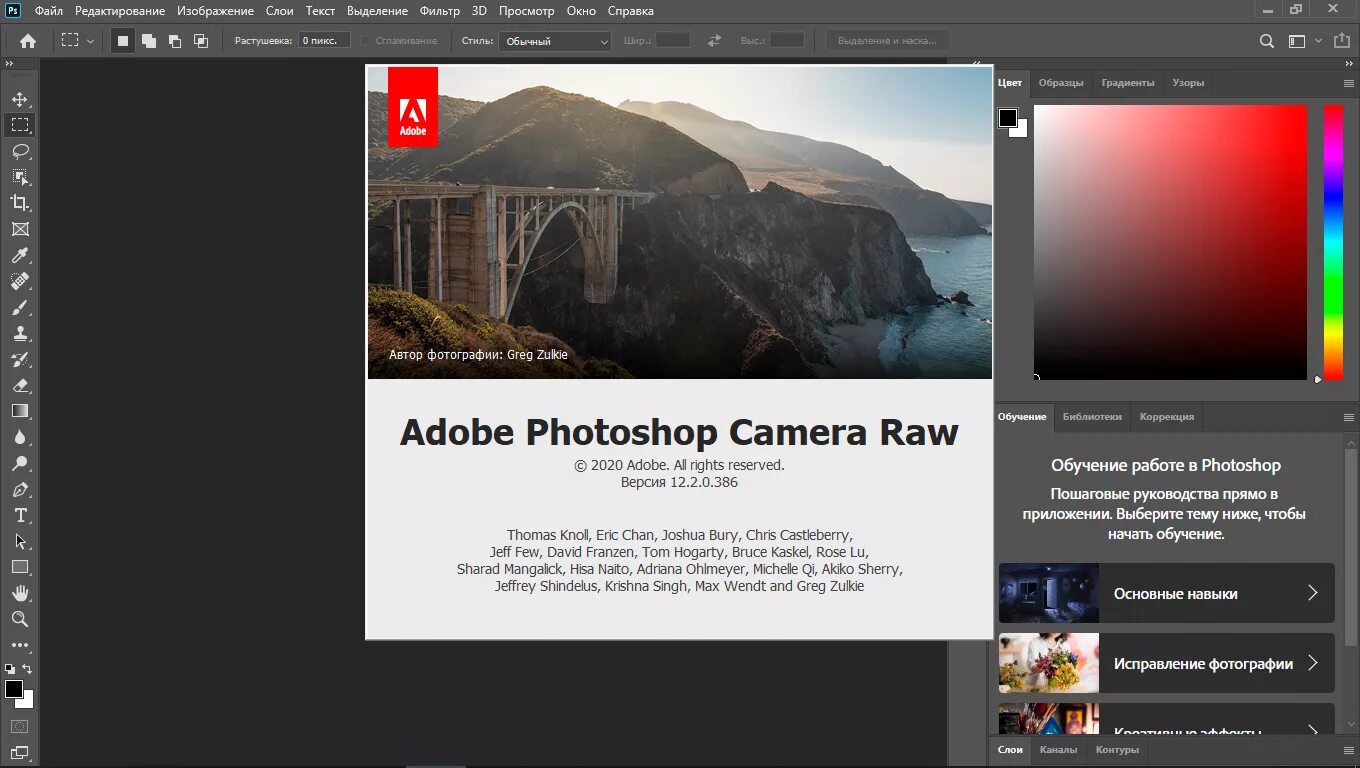Viewport: 1360px width, 768px height.
Task: Switch to the Коррекция tab
Action: tap(1167, 417)
